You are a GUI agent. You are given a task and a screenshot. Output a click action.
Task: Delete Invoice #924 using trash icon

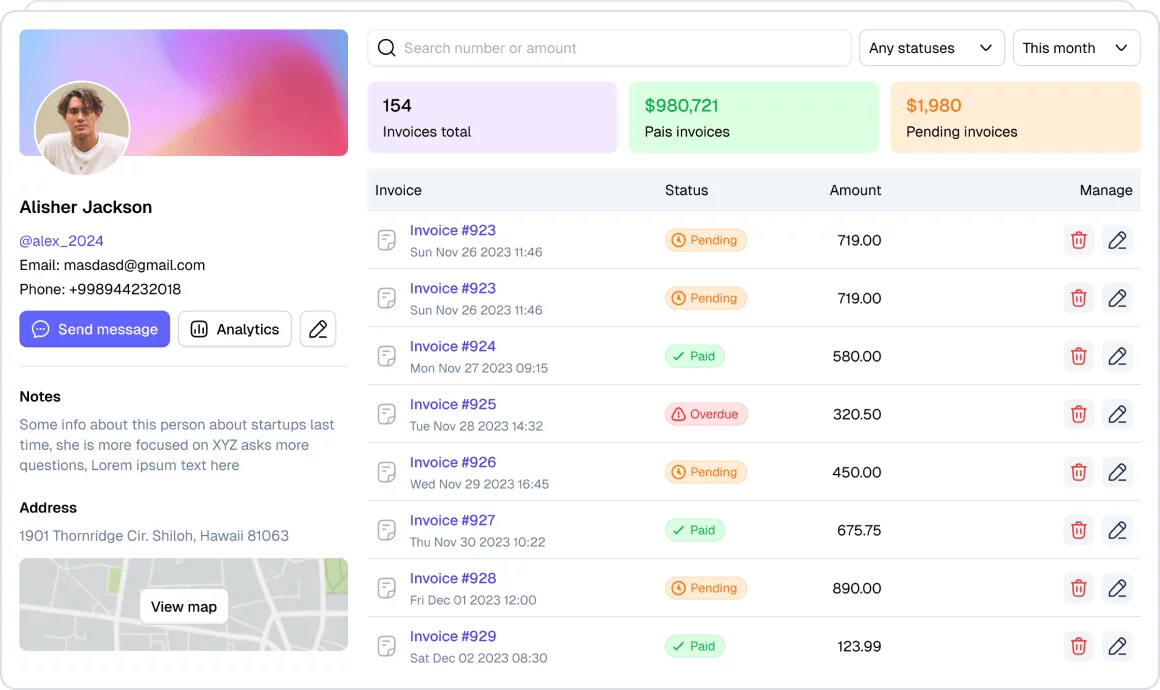[1078, 356]
